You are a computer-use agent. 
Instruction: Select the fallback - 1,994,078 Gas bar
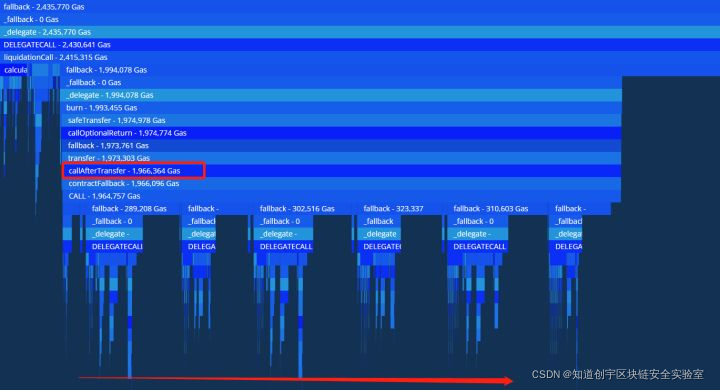[390, 70]
